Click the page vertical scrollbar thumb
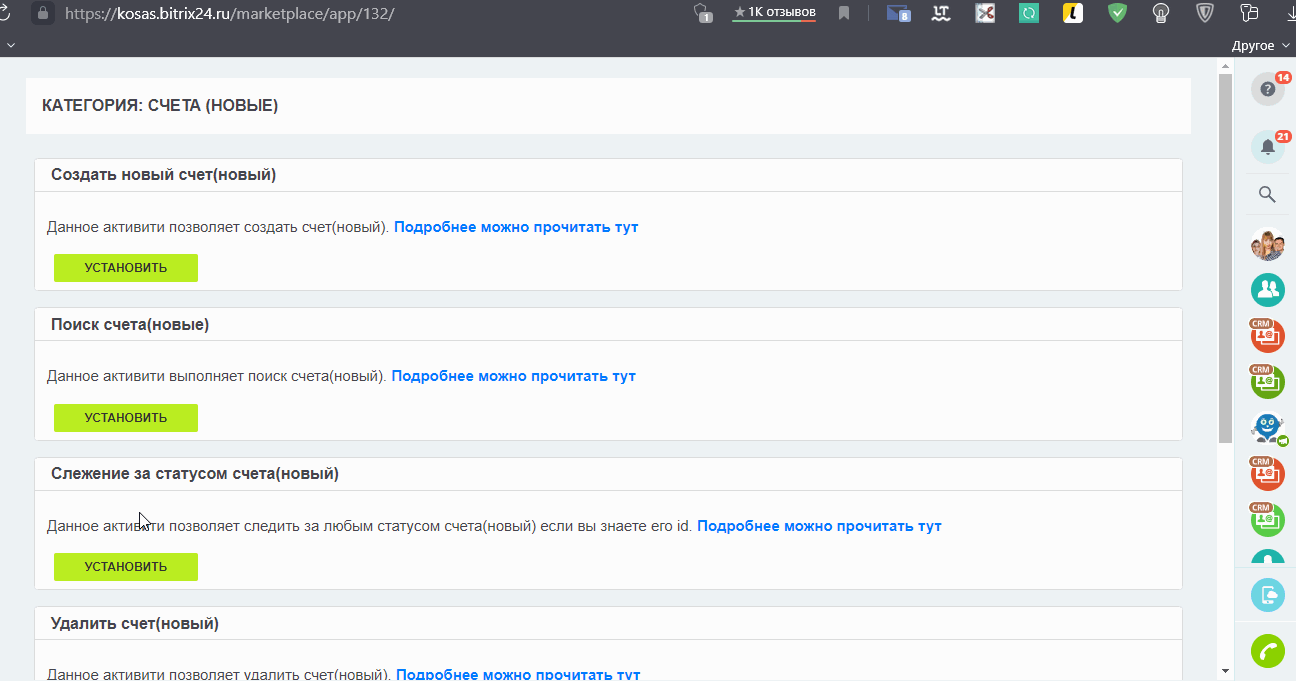1296x681 pixels. 1225,258
